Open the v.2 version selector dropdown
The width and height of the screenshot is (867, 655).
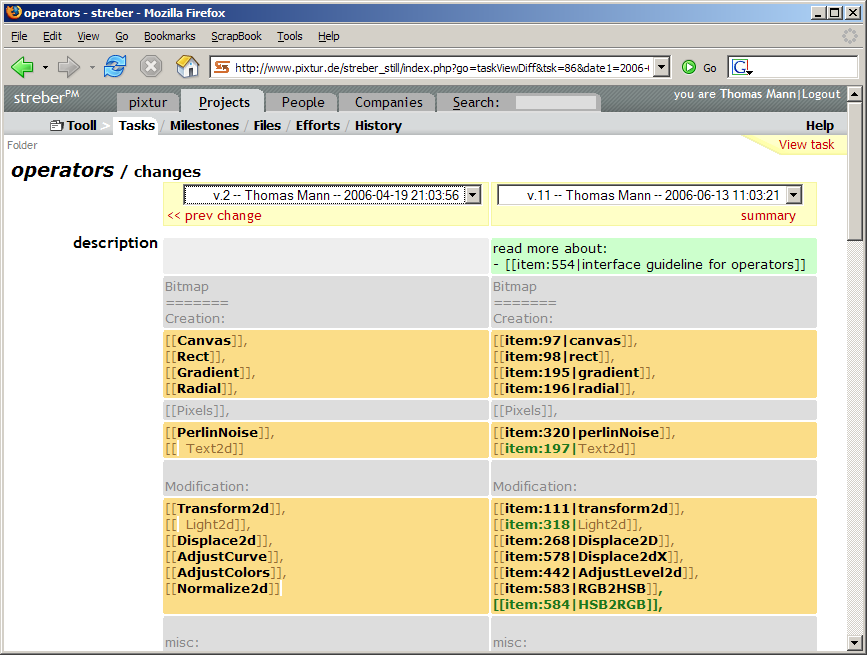[473, 195]
